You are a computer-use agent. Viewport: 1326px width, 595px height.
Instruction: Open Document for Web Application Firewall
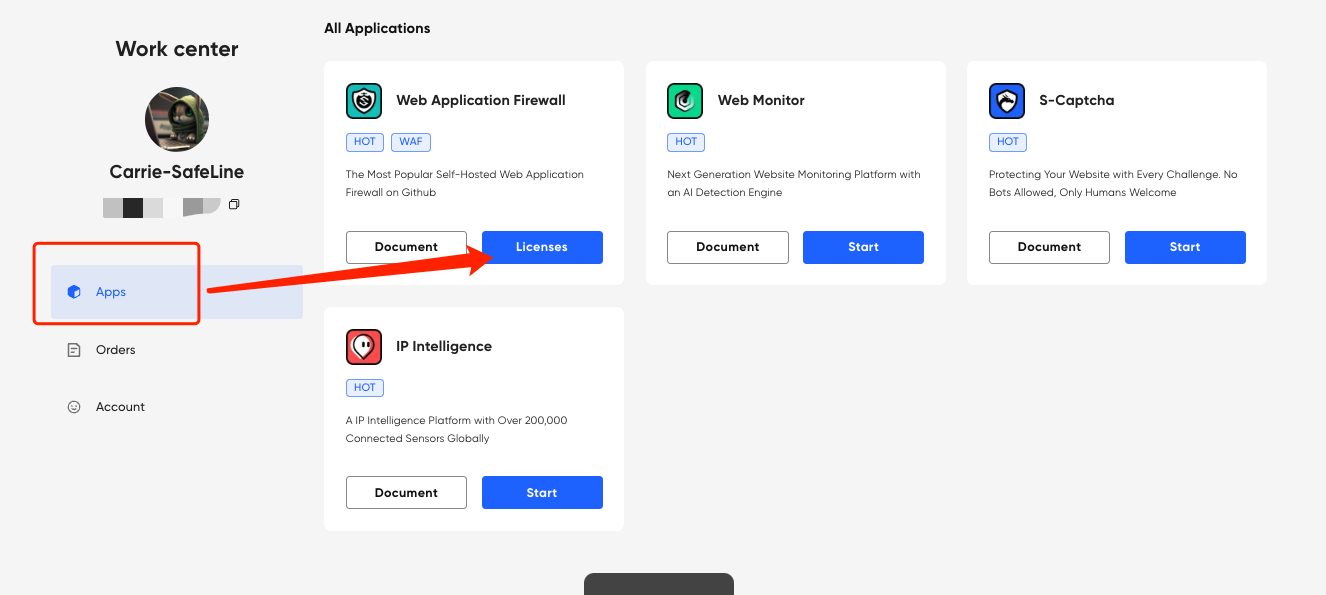click(406, 247)
